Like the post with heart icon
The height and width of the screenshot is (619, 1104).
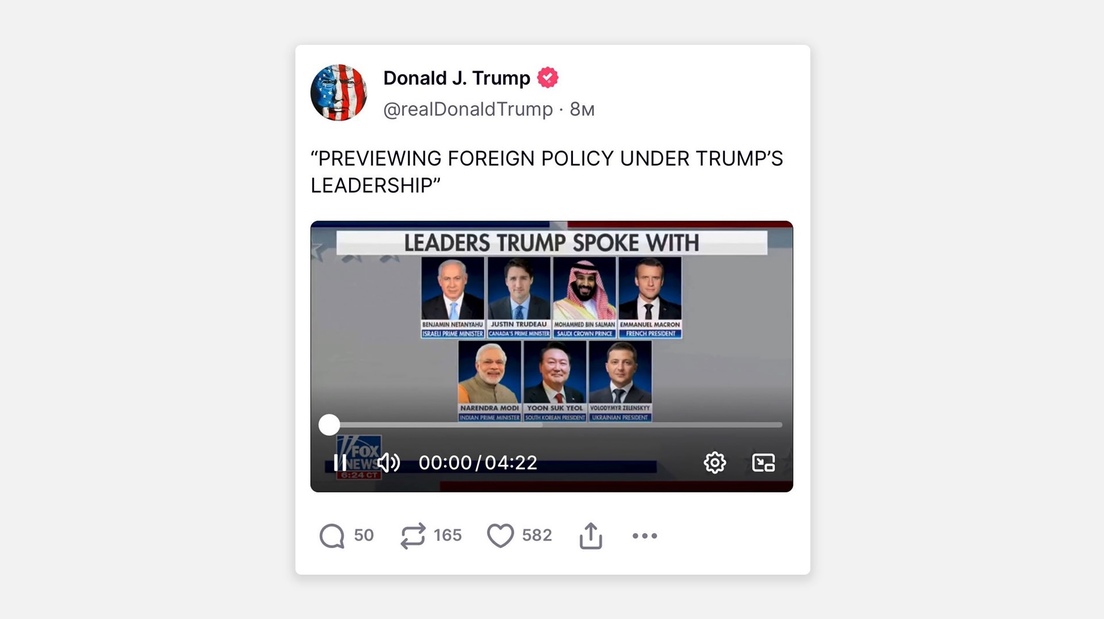500,536
